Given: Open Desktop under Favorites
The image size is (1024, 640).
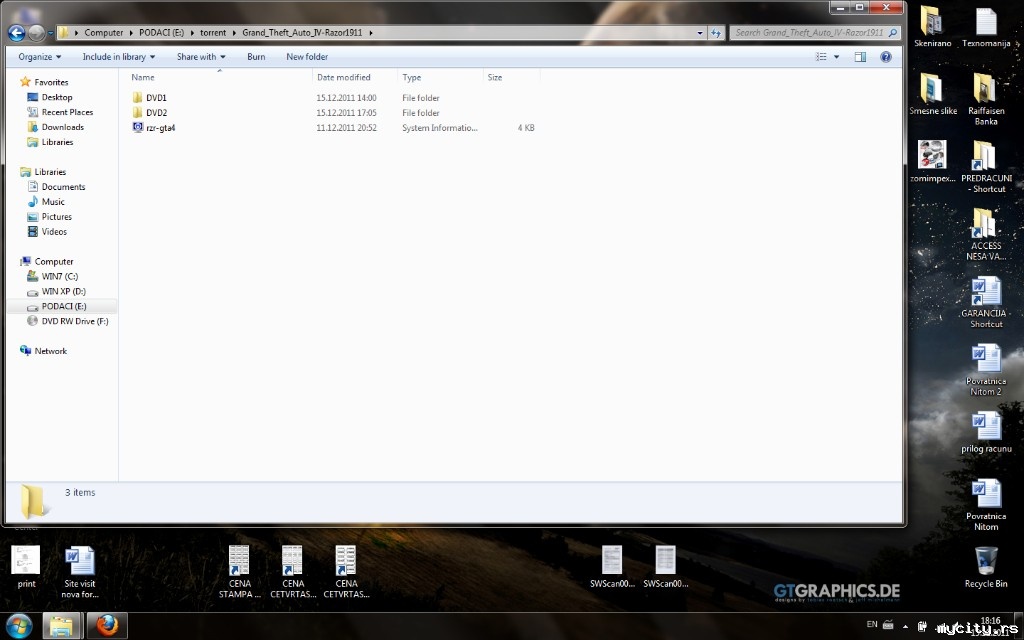Looking at the screenshot, I should [57, 97].
